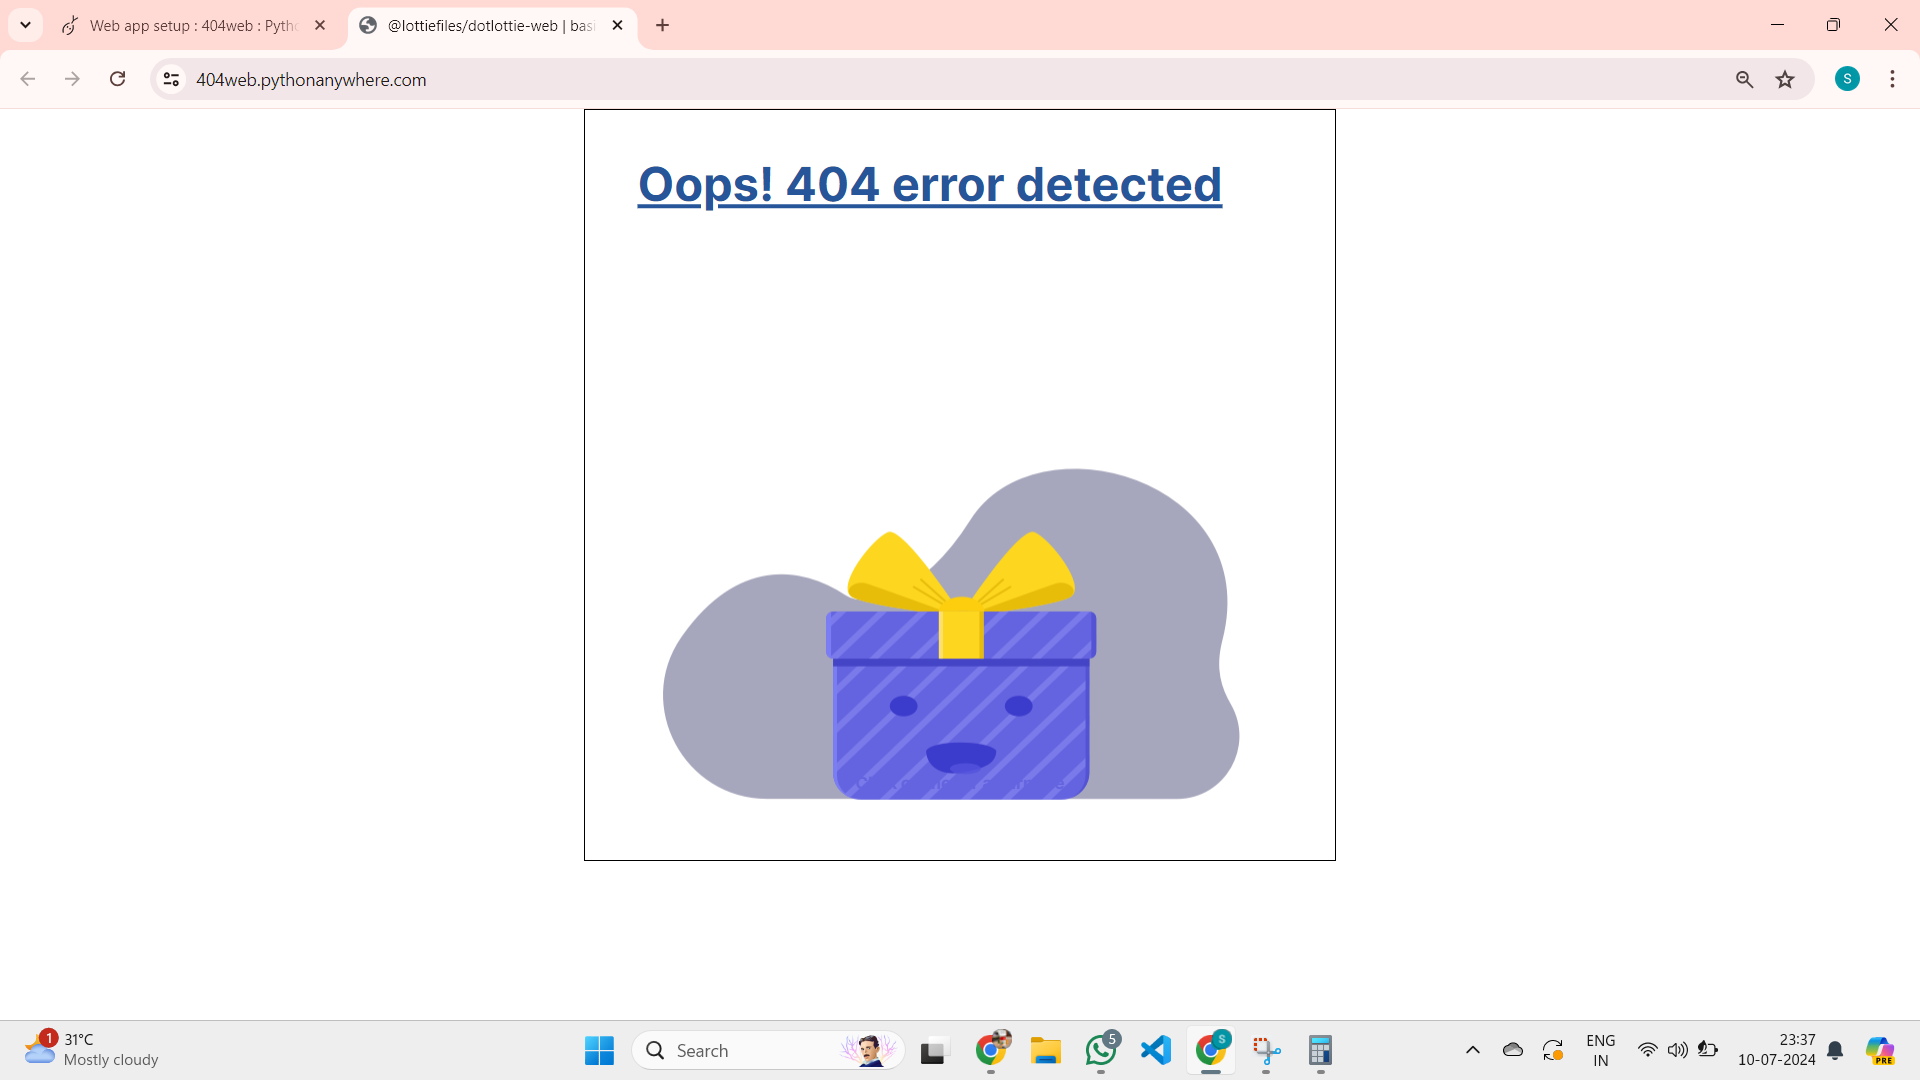Screen dimensions: 1920x1080
Task: View site information icon
Action: pos(171,79)
